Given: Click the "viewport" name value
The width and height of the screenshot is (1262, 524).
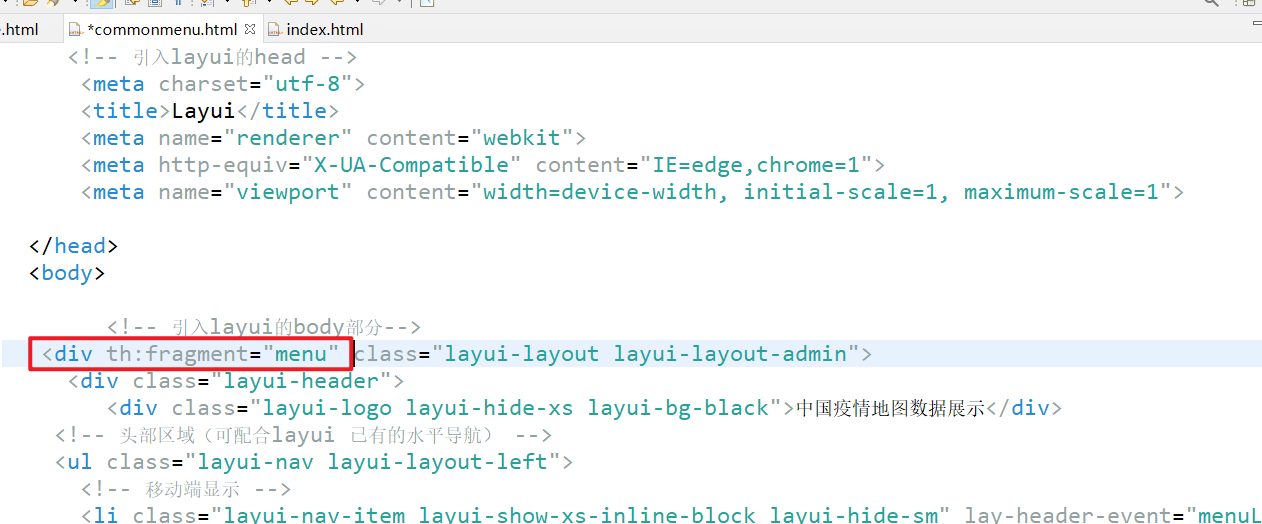Looking at the screenshot, I should pyautogui.click(x=289, y=192).
